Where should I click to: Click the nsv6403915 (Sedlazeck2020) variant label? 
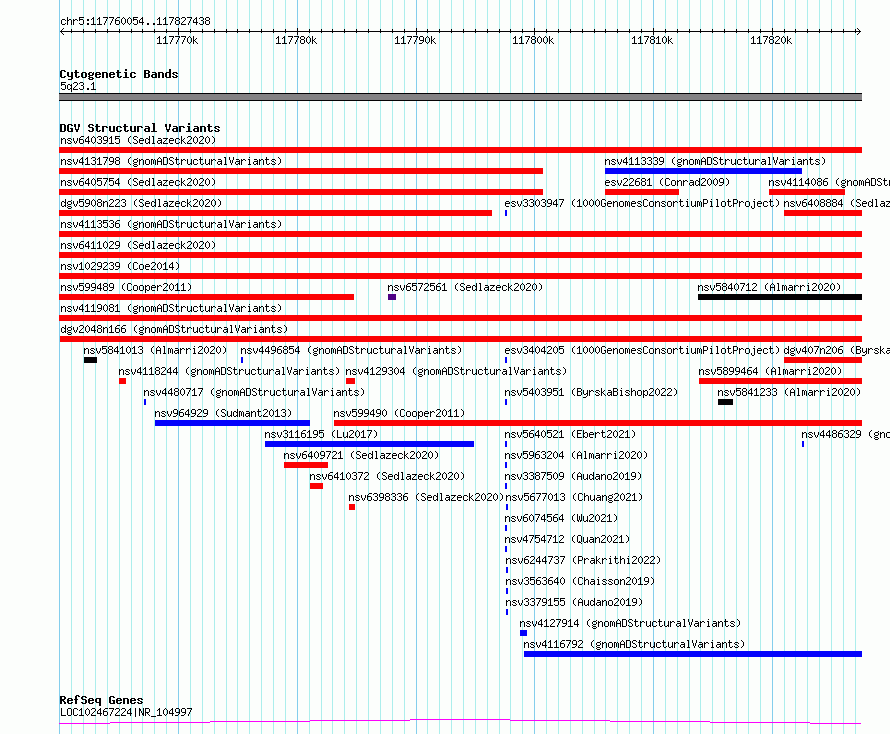coord(138,140)
